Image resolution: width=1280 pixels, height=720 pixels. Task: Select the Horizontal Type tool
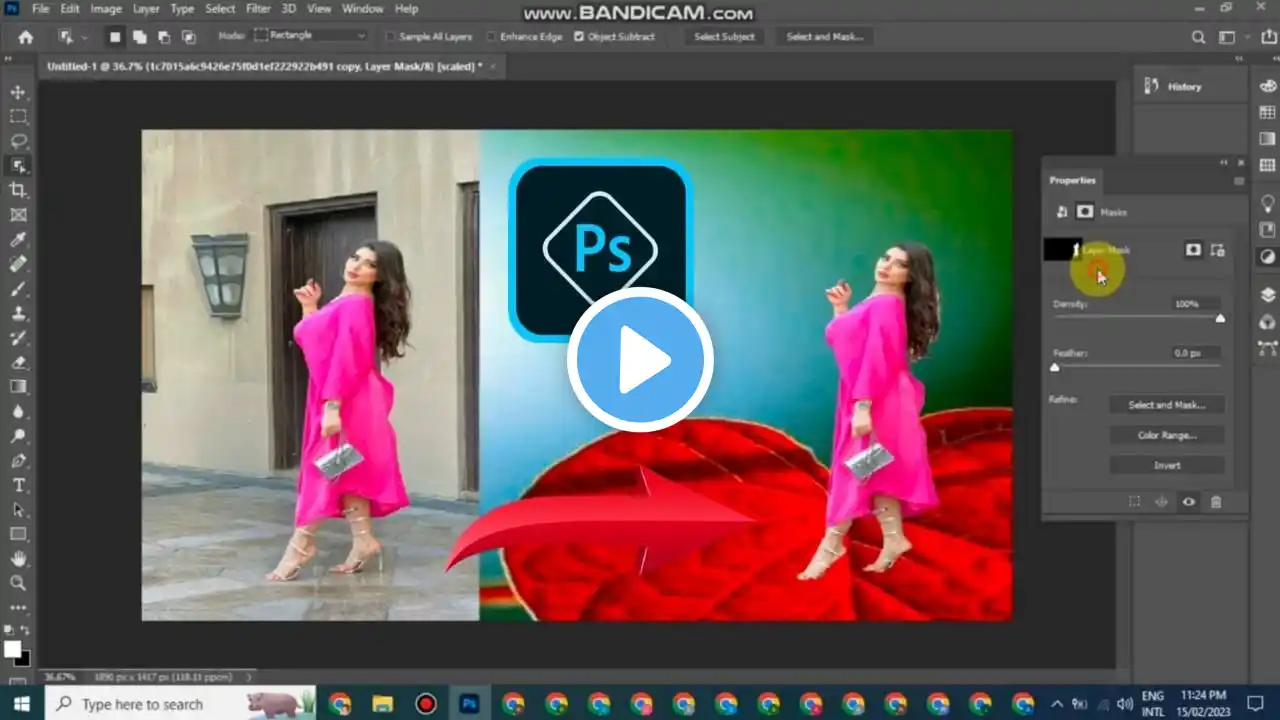[x=18, y=485]
